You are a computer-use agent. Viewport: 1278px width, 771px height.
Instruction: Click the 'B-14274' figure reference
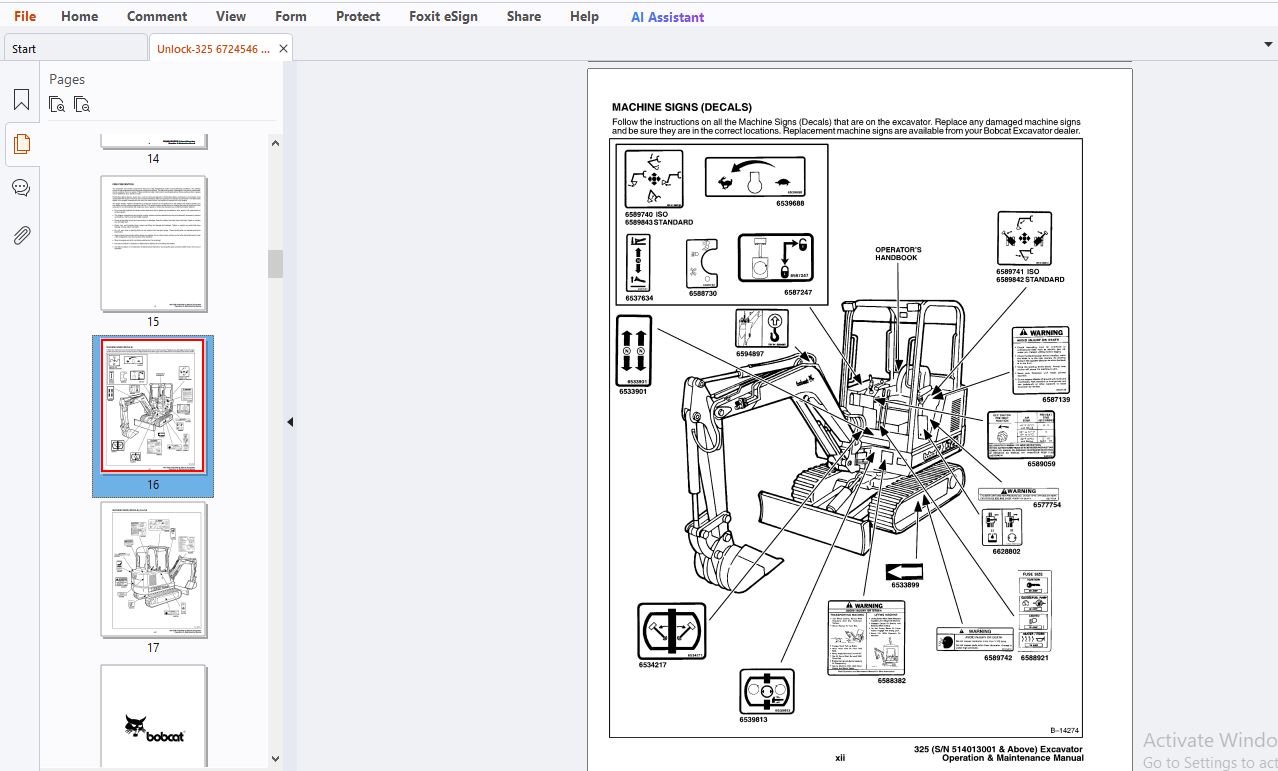click(x=1063, y=731)
